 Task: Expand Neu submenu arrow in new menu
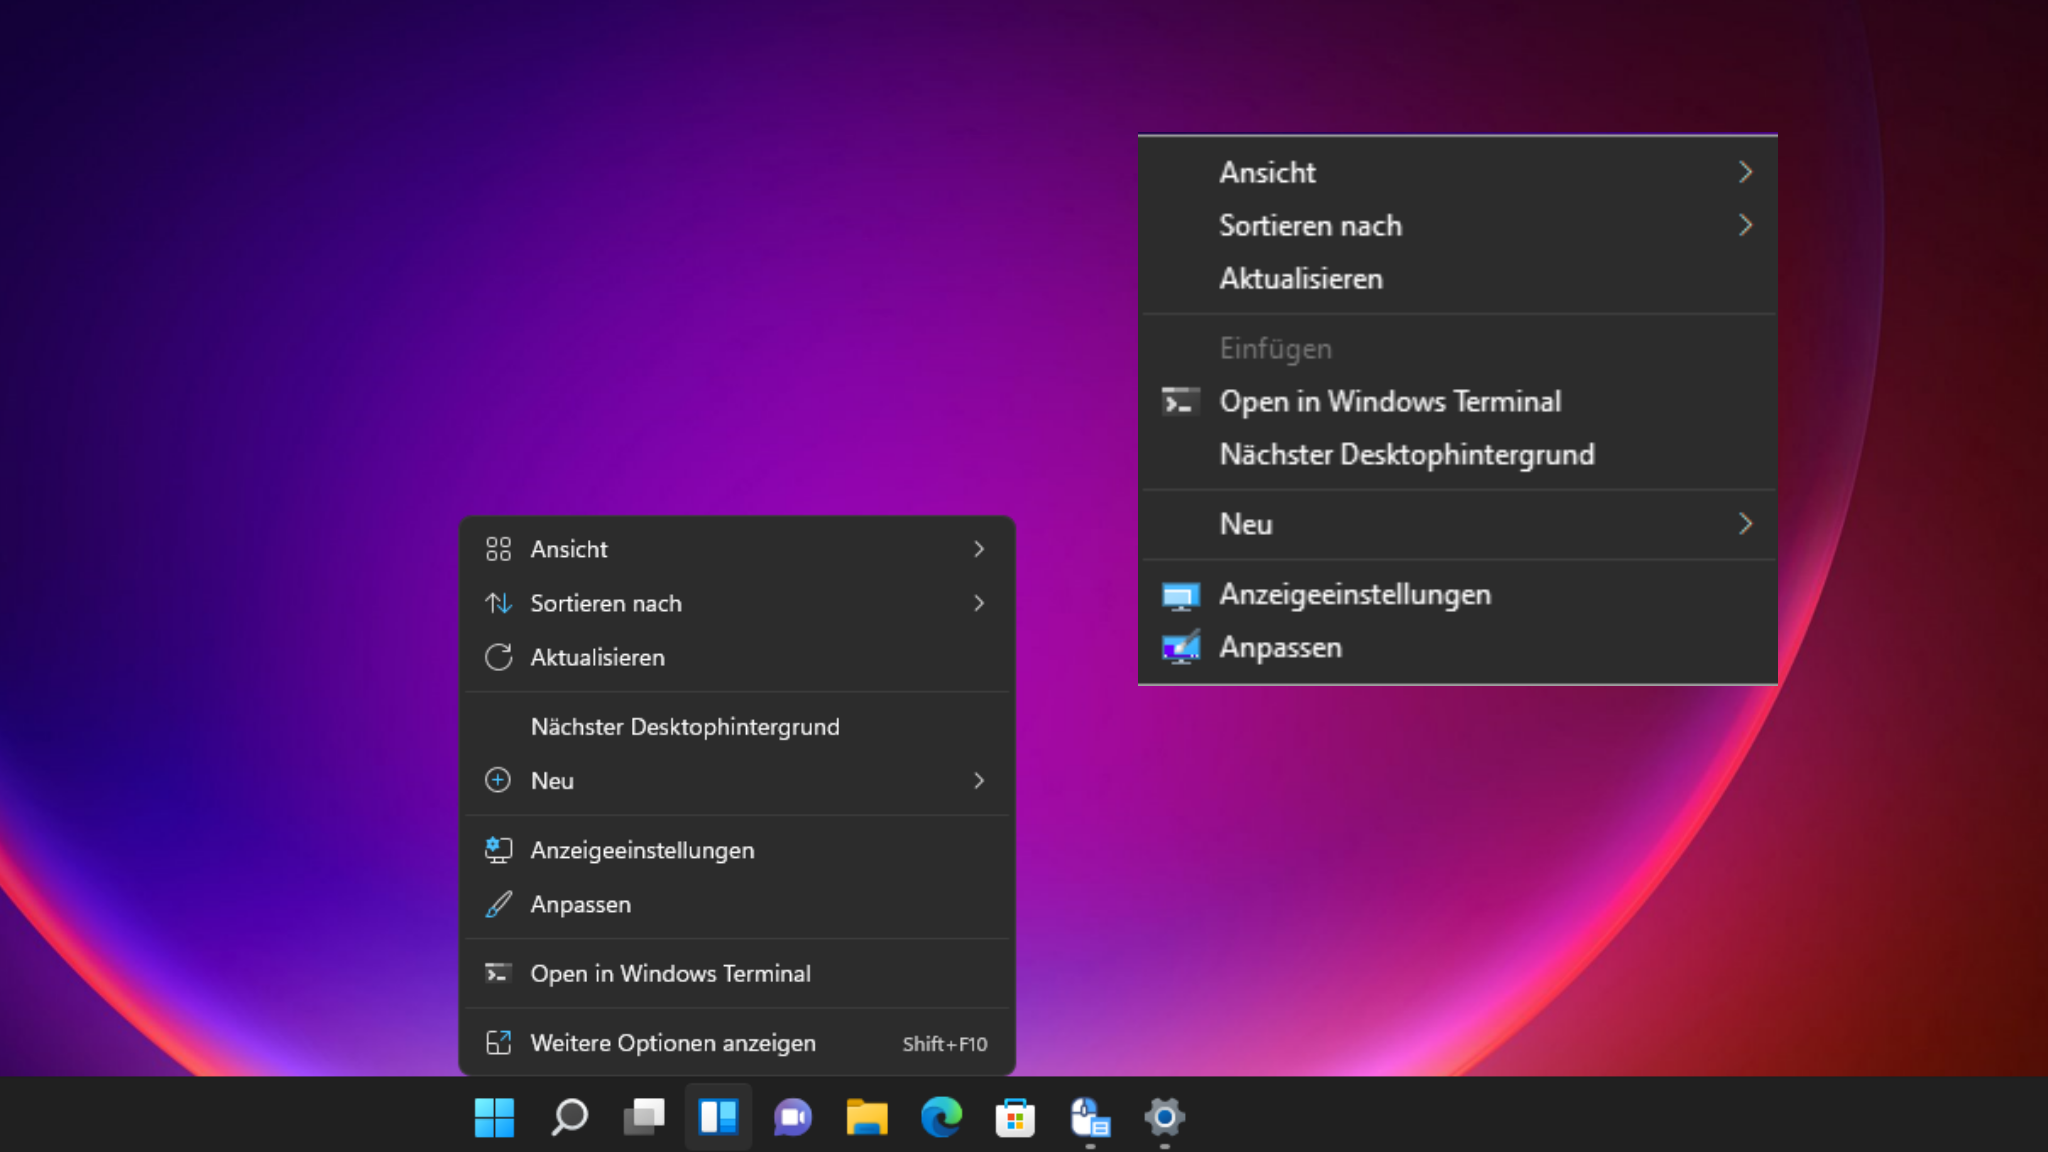(x=979, y=780)
